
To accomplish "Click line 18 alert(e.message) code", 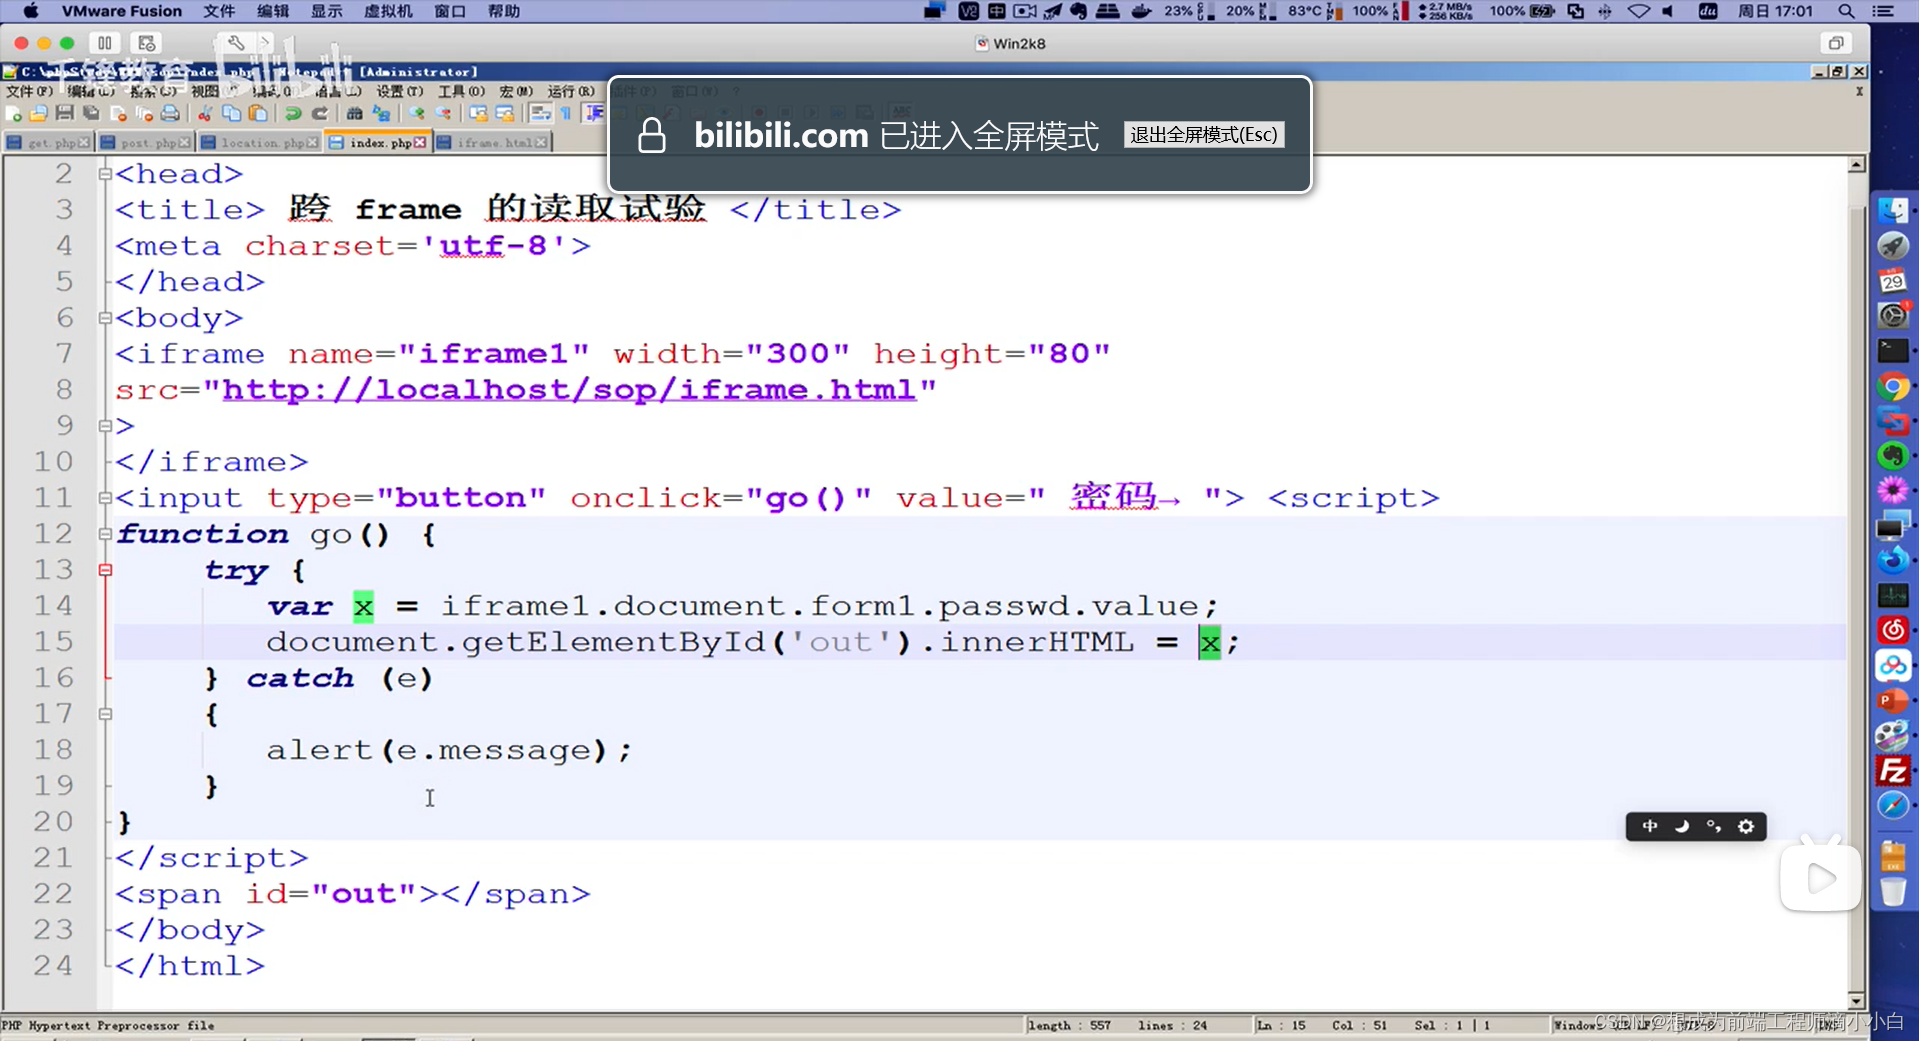I will [x=449, y=750].
